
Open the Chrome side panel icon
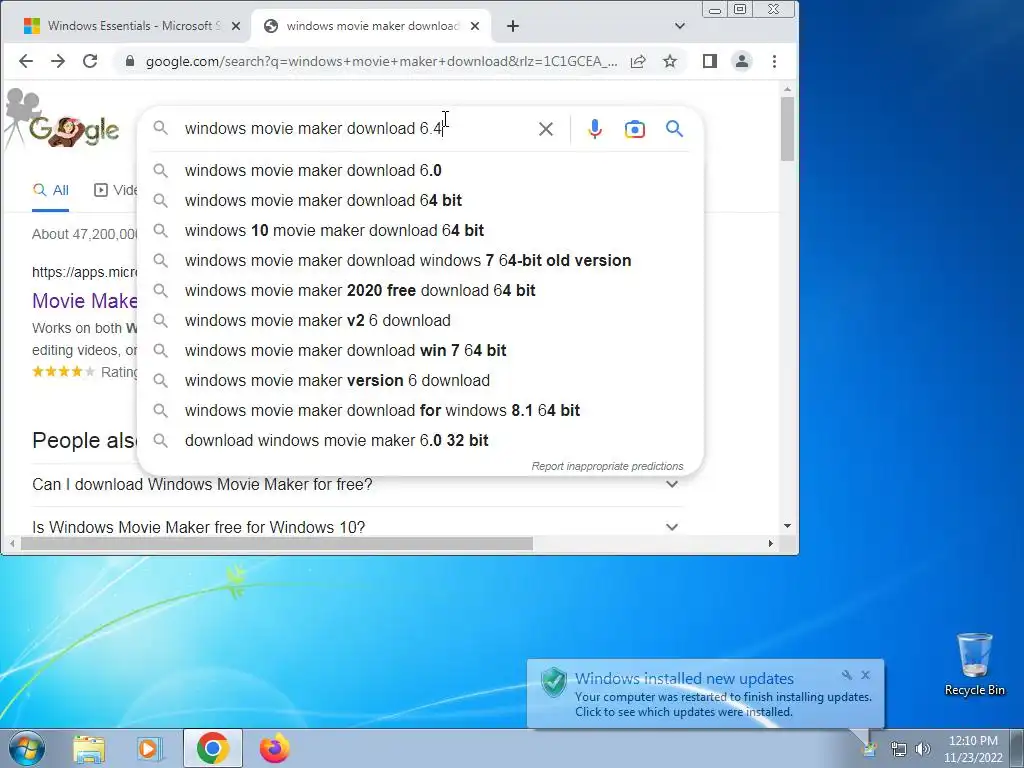(710, 61)
